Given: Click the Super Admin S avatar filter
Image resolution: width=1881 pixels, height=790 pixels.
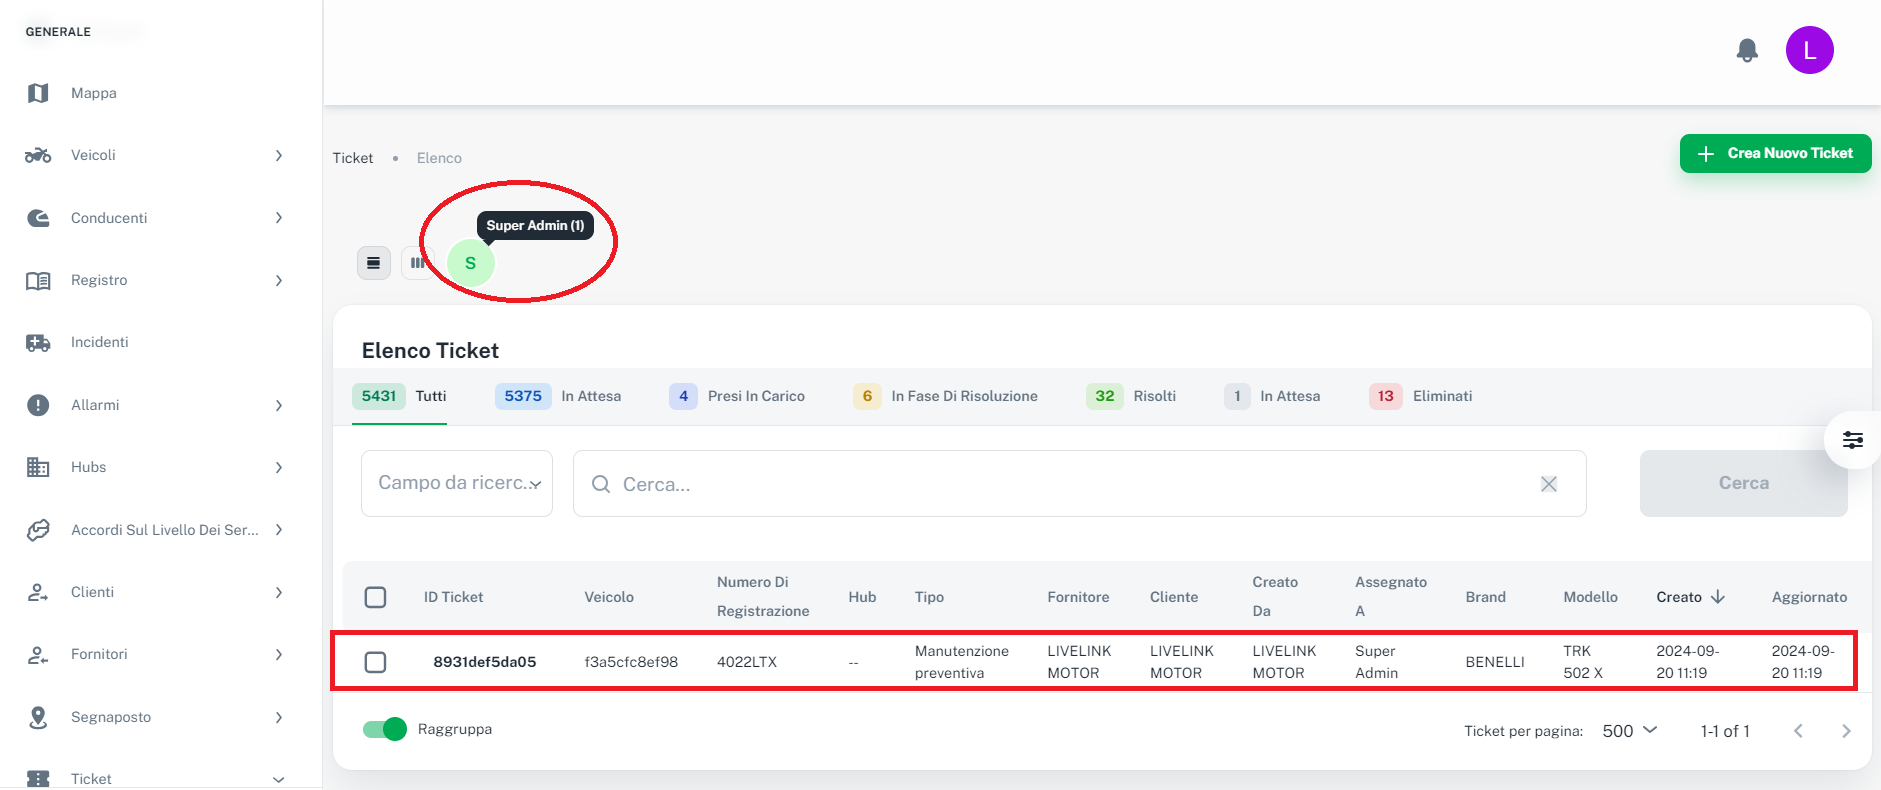Looking at the screenshot, I should pos(470,263).
